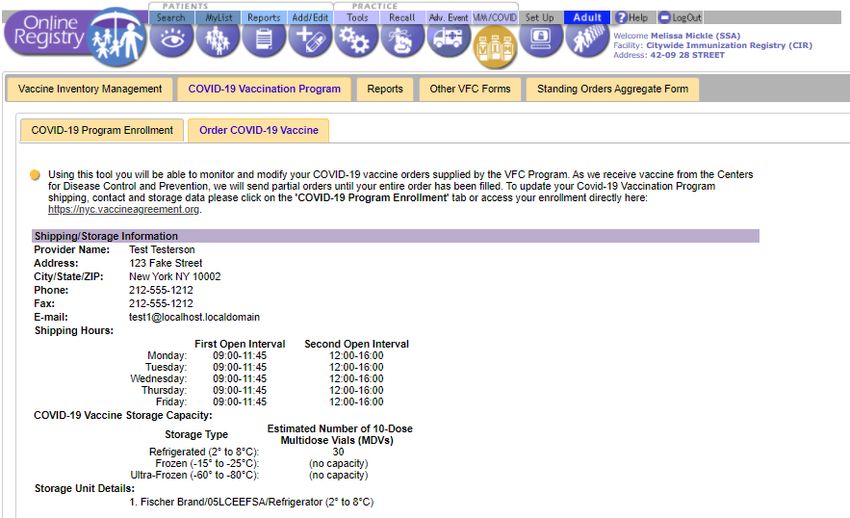Click Tuesday's first interval 09:00-11:45
850x518 pixels.
240,367
